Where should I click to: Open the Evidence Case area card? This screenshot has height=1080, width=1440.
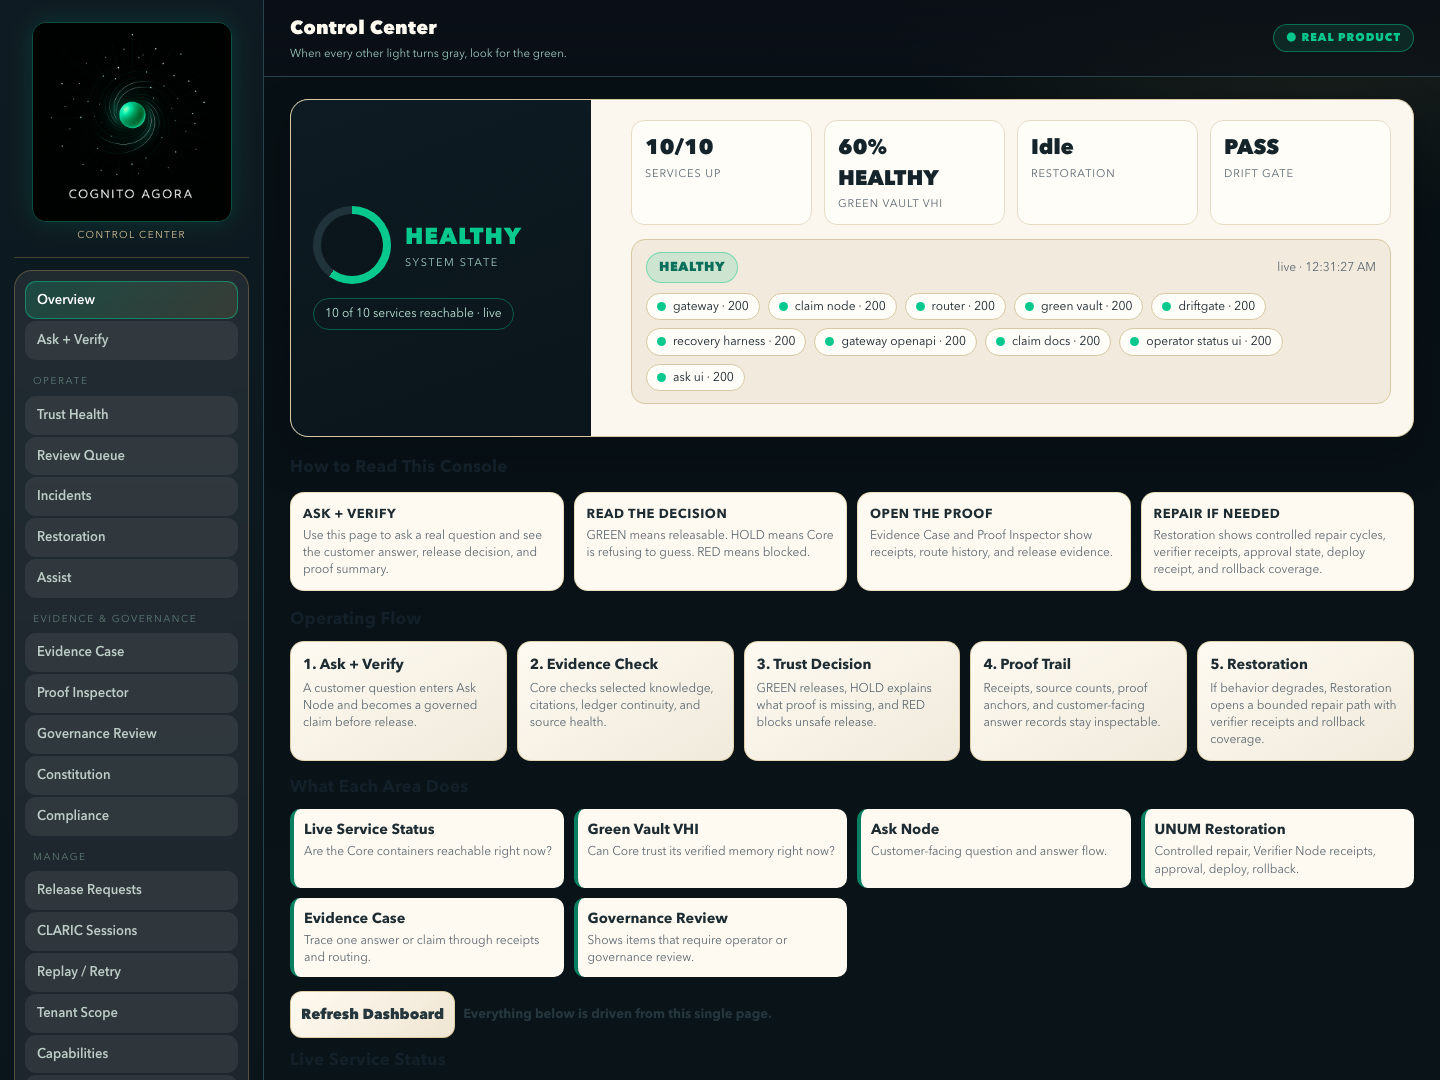tap(427, 937)
